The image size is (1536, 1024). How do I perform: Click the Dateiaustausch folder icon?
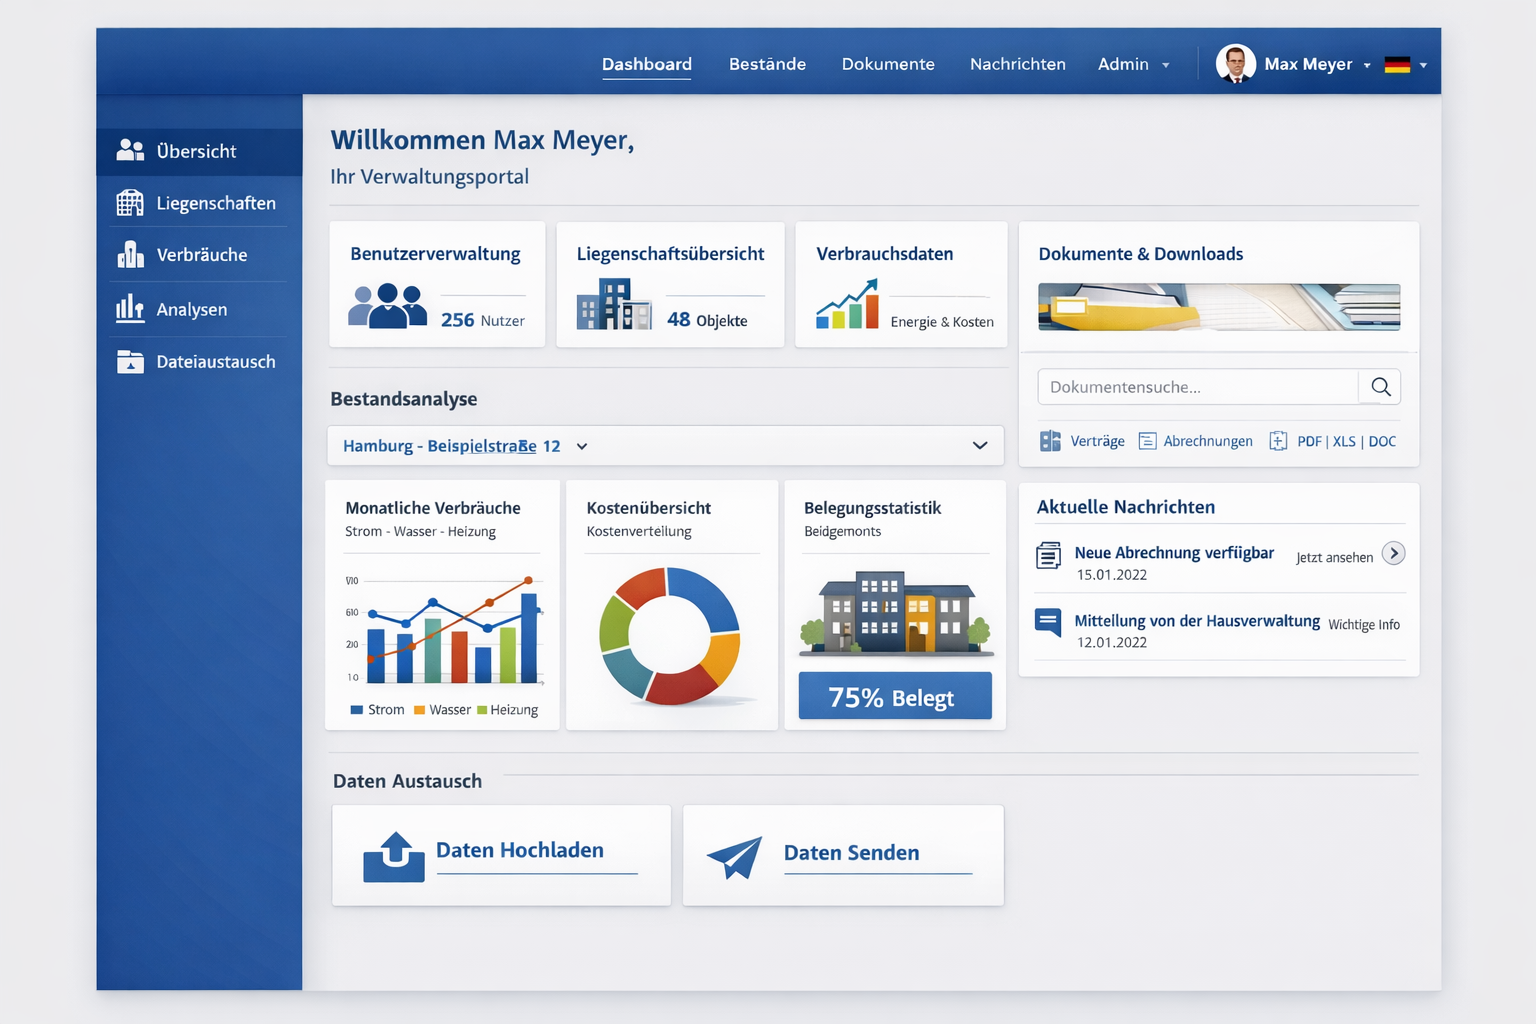pyautogui.click(x=130, y=362)
